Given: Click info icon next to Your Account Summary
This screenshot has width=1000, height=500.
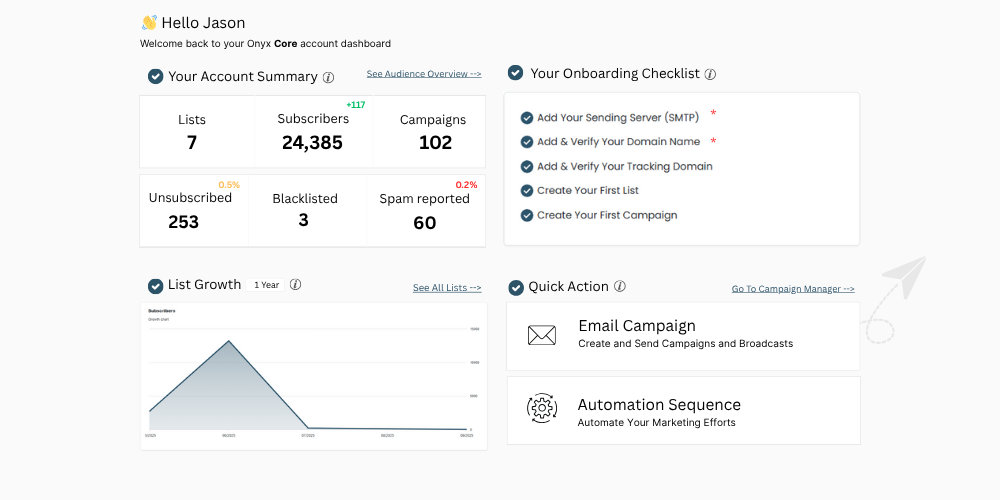Looking at the screenshot, I should pyautogui.click(x=329, y=77).
